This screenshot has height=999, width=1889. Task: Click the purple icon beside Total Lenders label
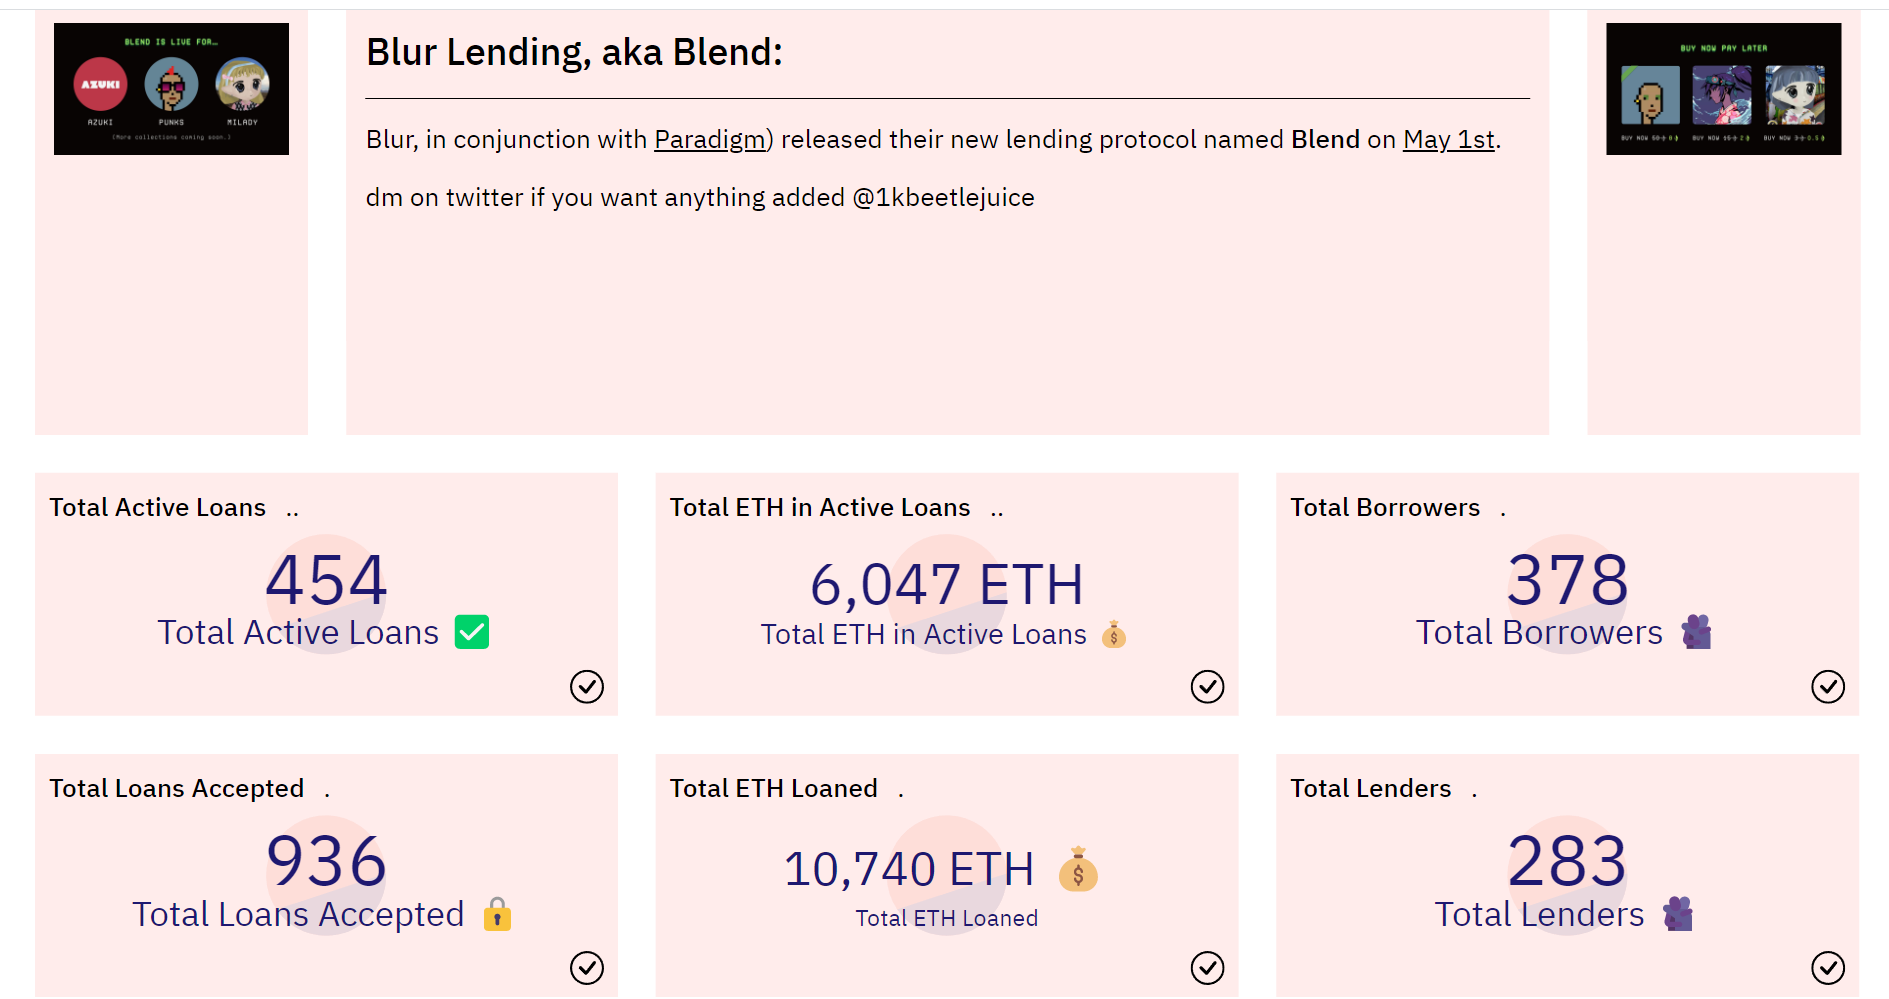point(1678,914)
